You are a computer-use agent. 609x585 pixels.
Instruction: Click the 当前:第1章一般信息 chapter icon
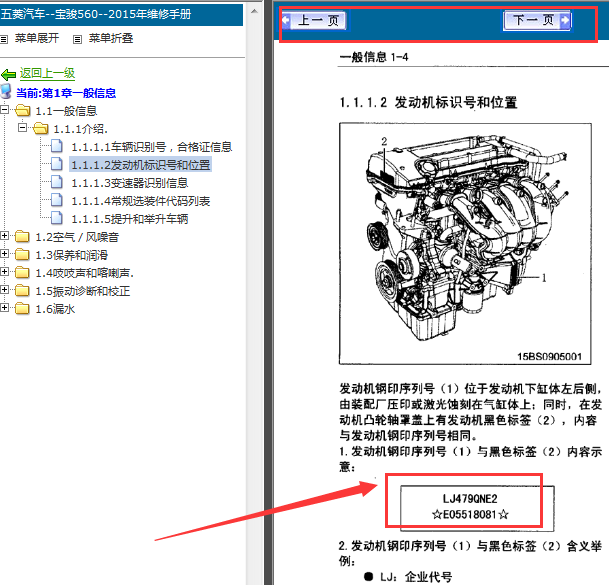pyautogui.click(x=6, y=91)
